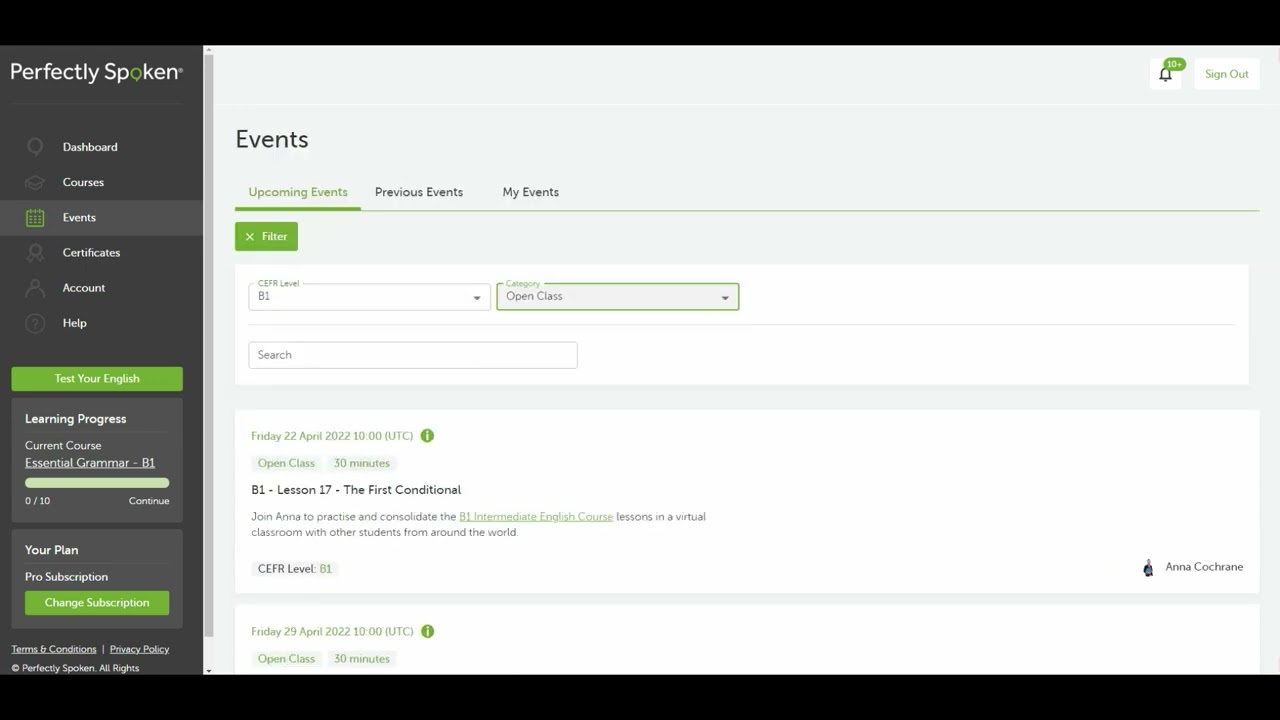Click the Help question mark icon

click(x=35, y=323)
